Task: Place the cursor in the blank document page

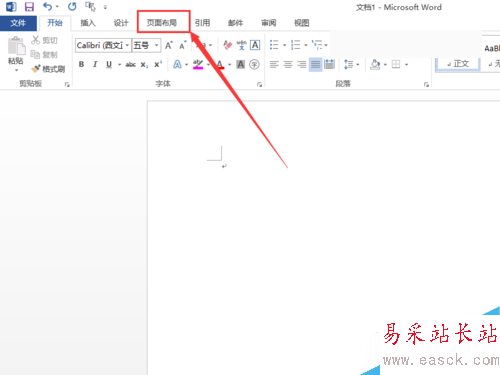Action: (323, 237)
